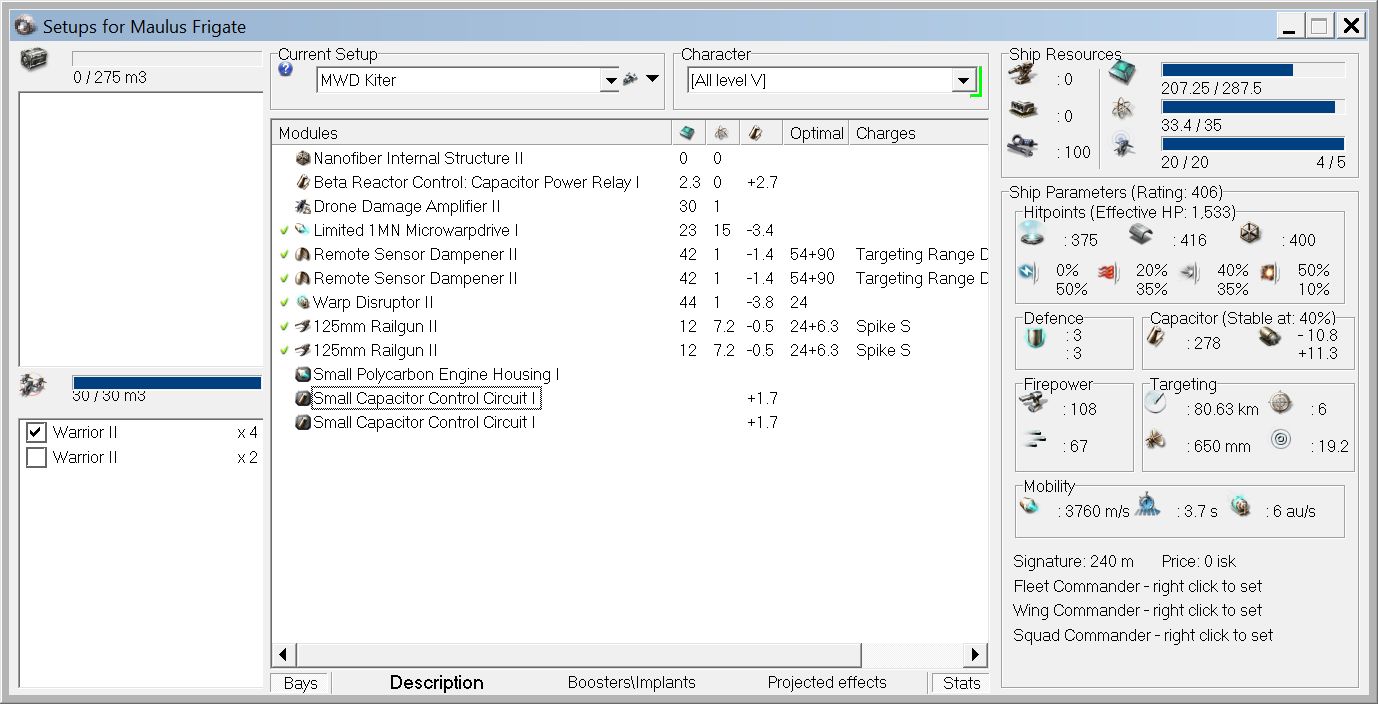Select the Limited 1MN Microwarpdrive I row text
This screenshot has height=704, width=1378.
pyautogui.click(x=415, y=230)
